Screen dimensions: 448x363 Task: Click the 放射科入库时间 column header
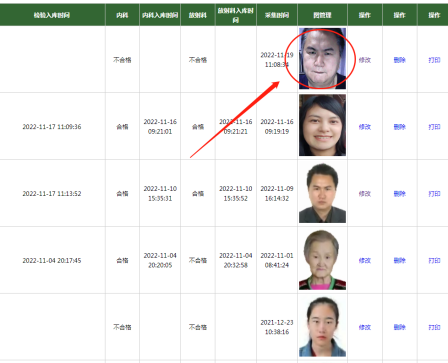[236, 15]
